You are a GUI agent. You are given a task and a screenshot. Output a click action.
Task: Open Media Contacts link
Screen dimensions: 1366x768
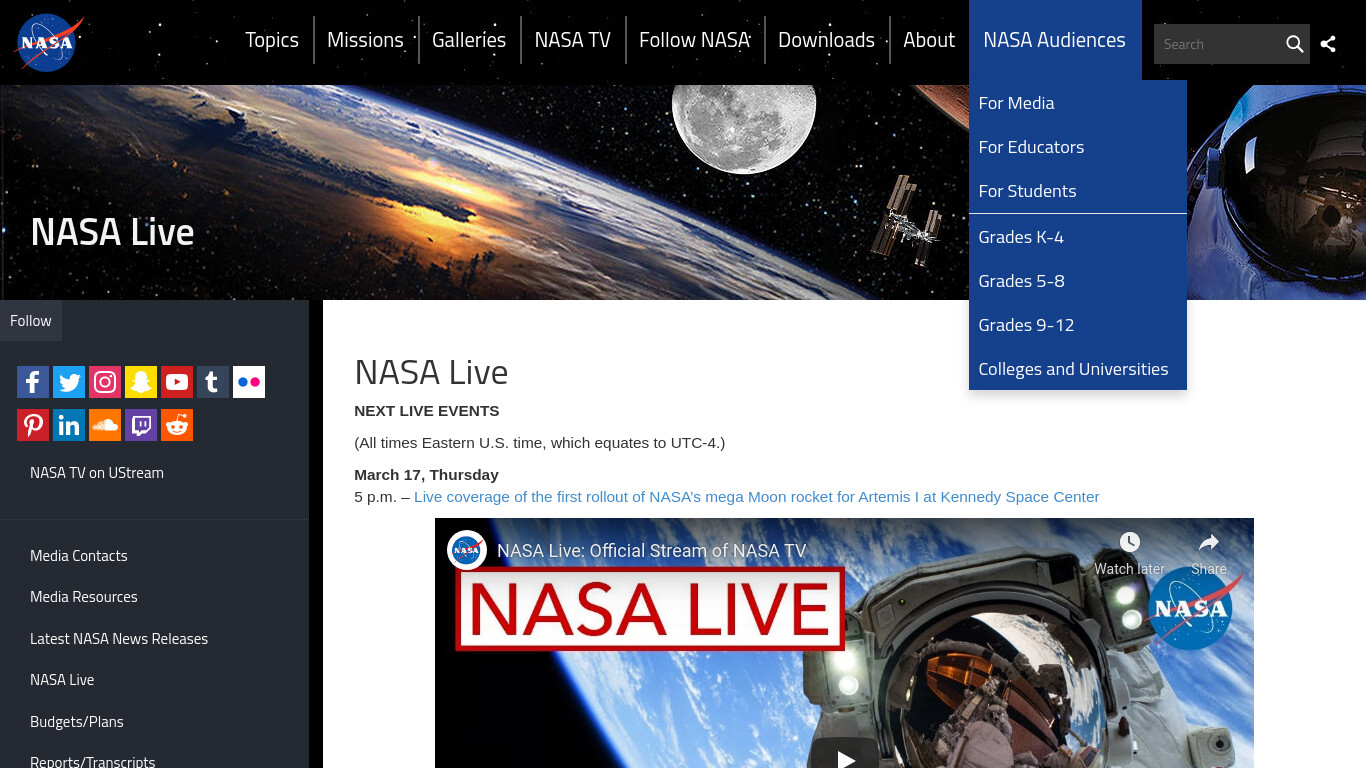[79, 556]
